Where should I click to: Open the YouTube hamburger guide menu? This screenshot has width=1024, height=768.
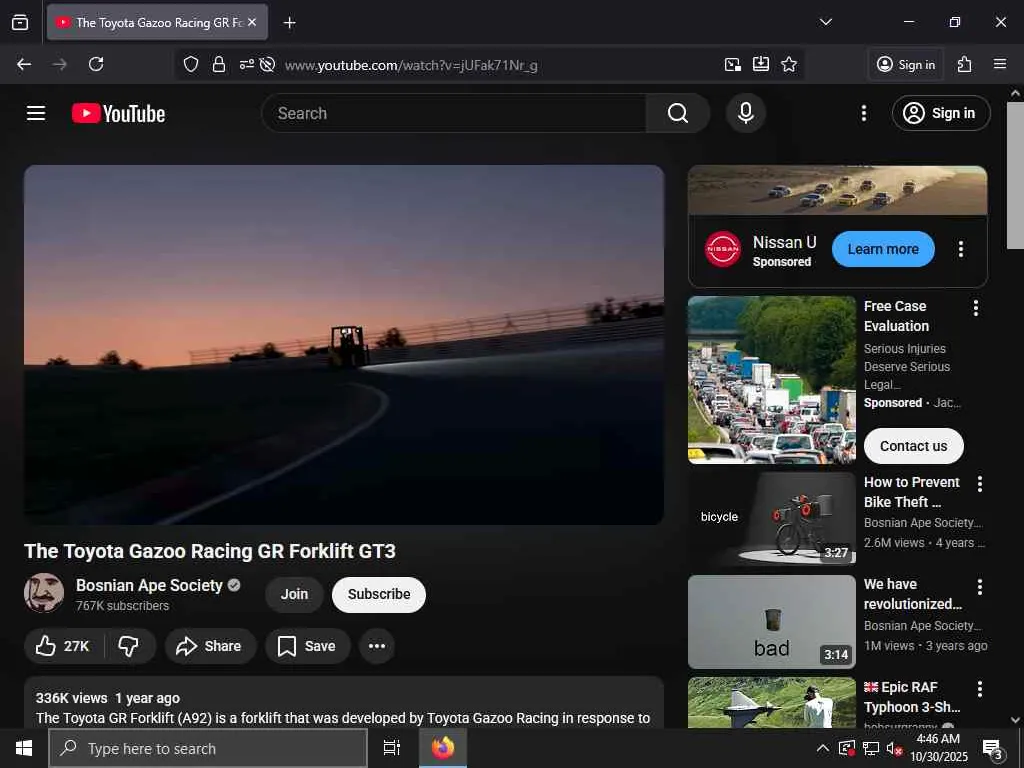[x=36, y=113]
